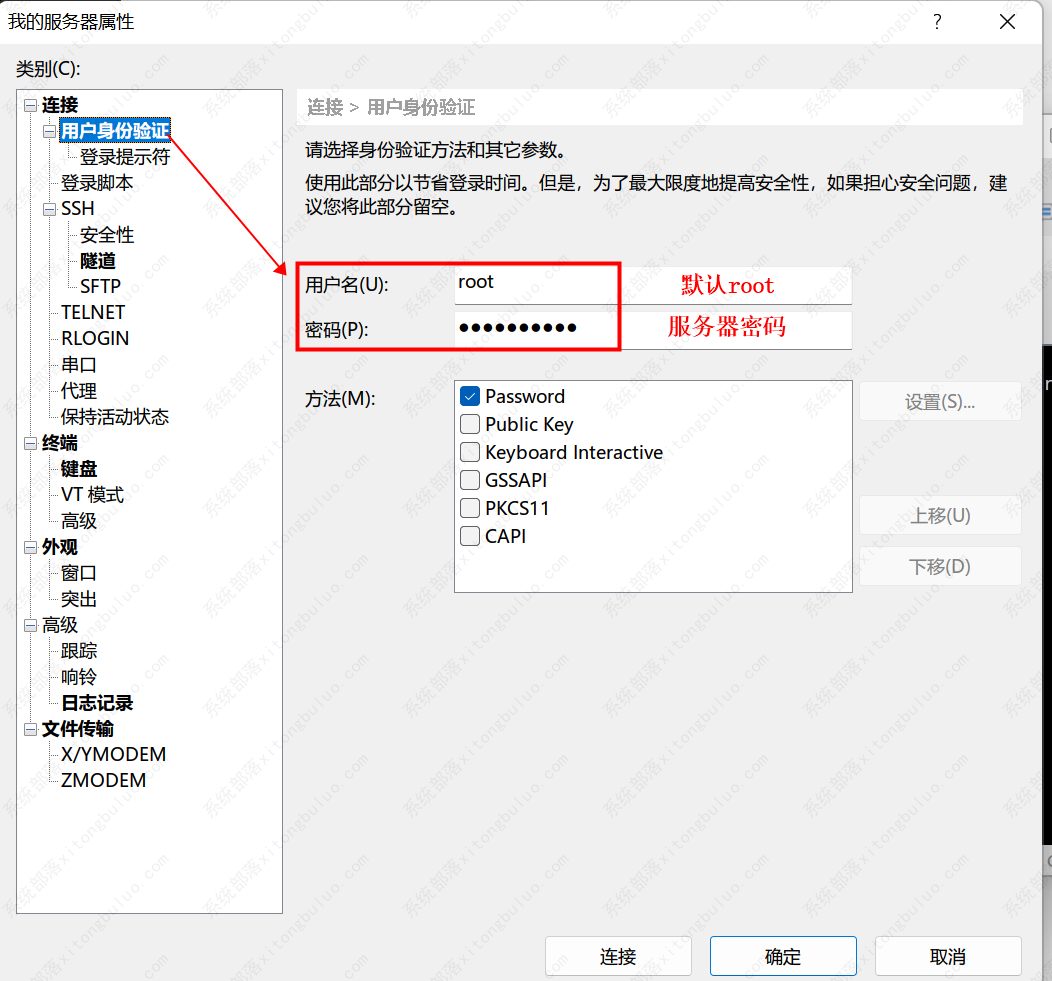1052x981 pixels.
Task: Open the 串口 tree item
Action: (x=78, y=365)
